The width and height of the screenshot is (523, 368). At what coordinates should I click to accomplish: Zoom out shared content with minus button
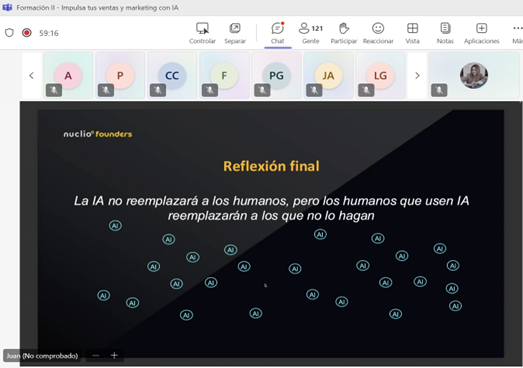point(96,355)
